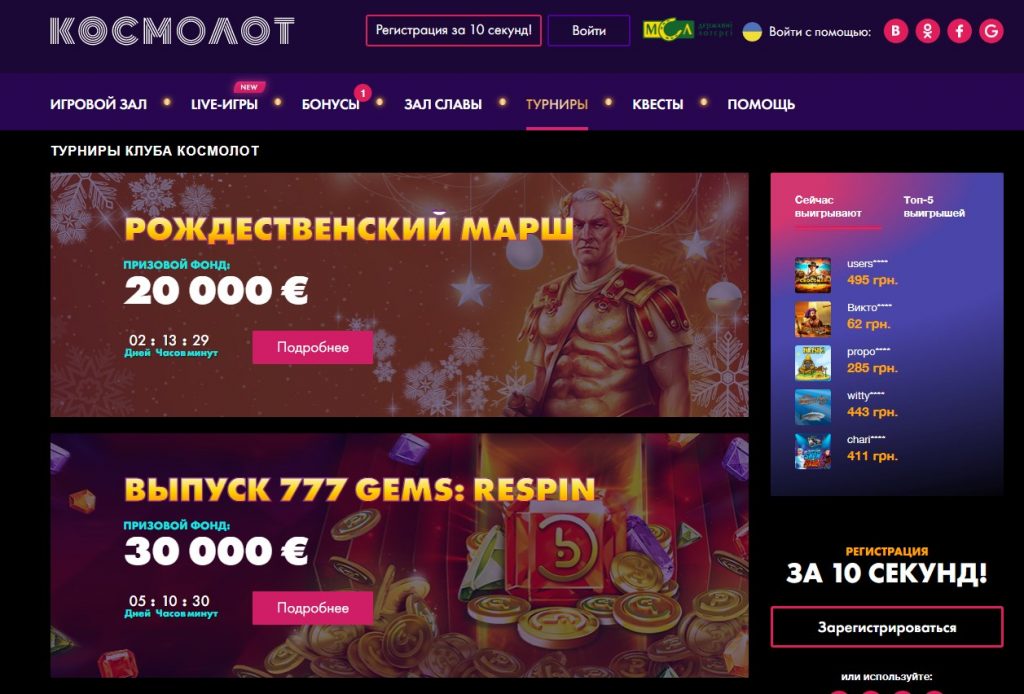Click the Ukrainian flag language icon
The width and height of the screenshot is (1024, 694).
752,31
